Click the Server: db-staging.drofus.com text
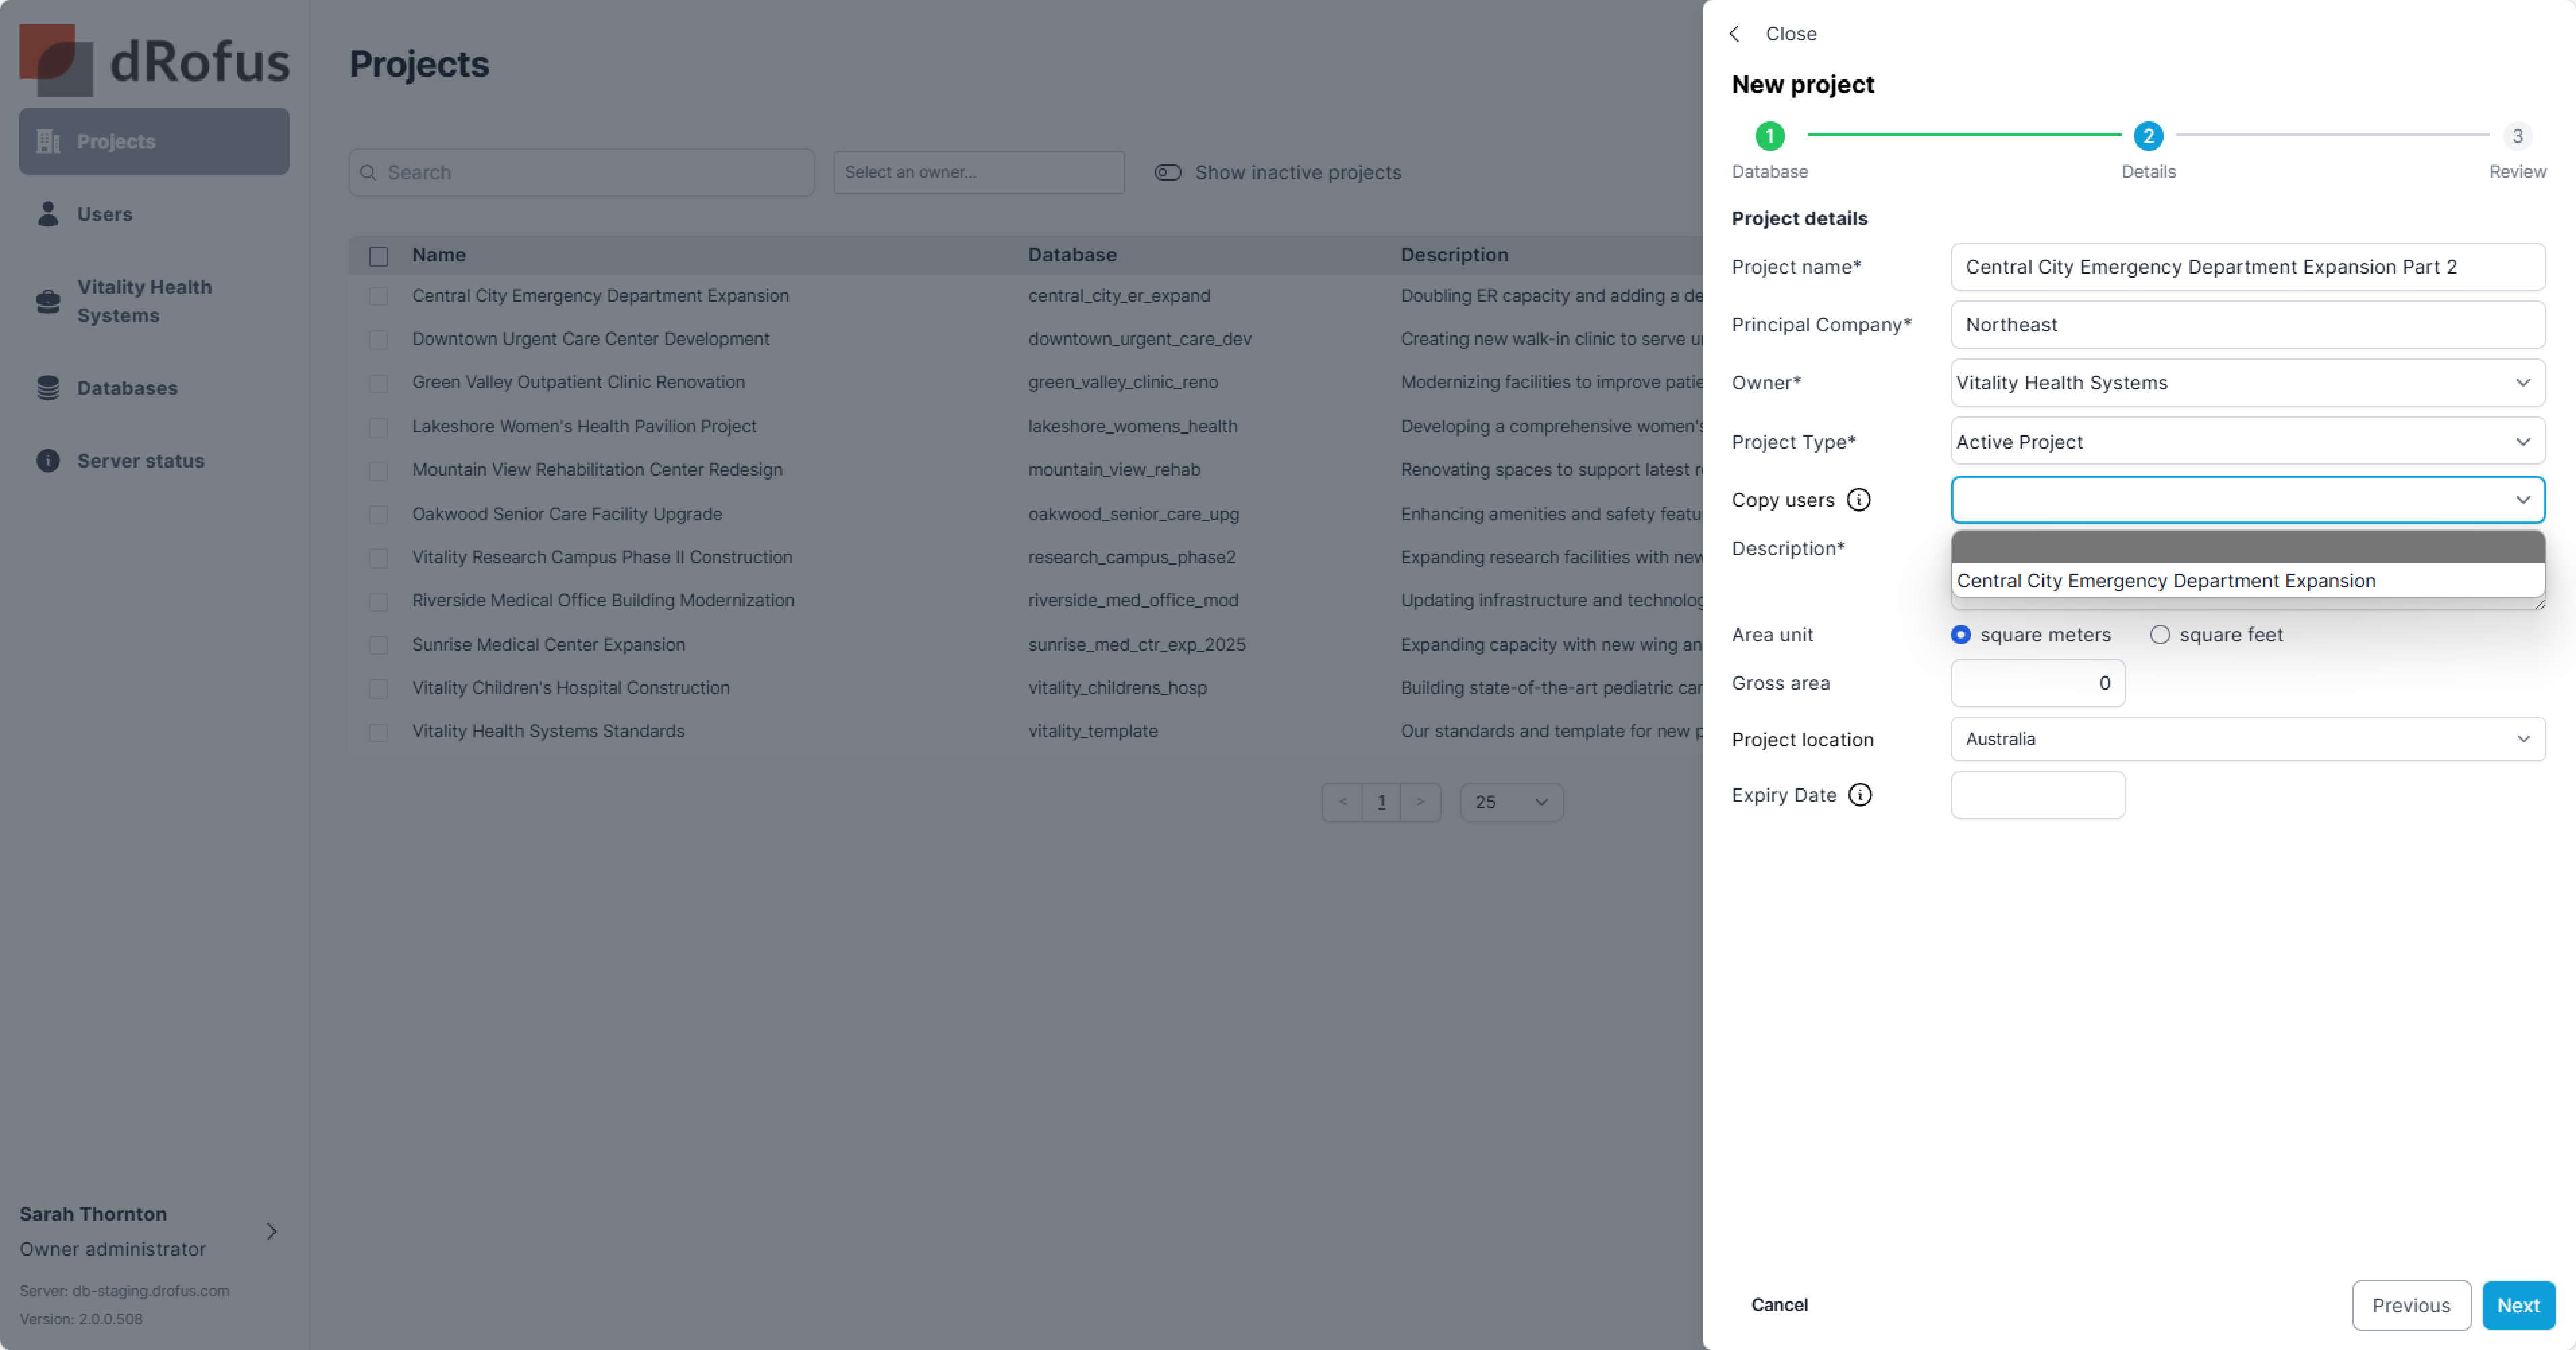 click(x=124, y=1290)
